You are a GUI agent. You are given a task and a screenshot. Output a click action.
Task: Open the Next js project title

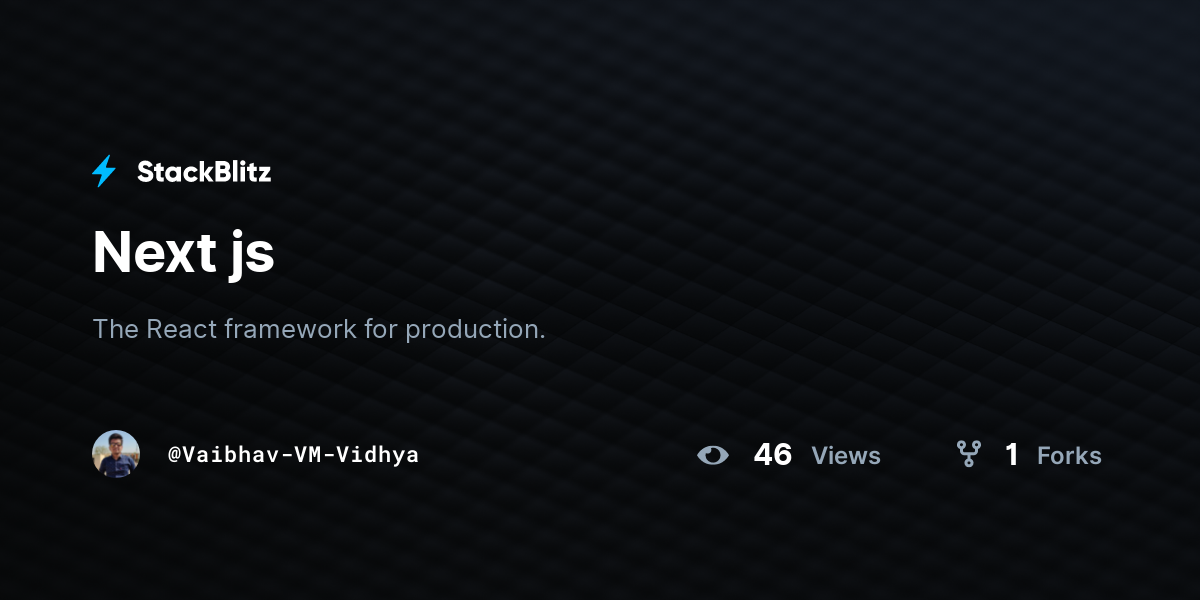(x=183, y=253)
